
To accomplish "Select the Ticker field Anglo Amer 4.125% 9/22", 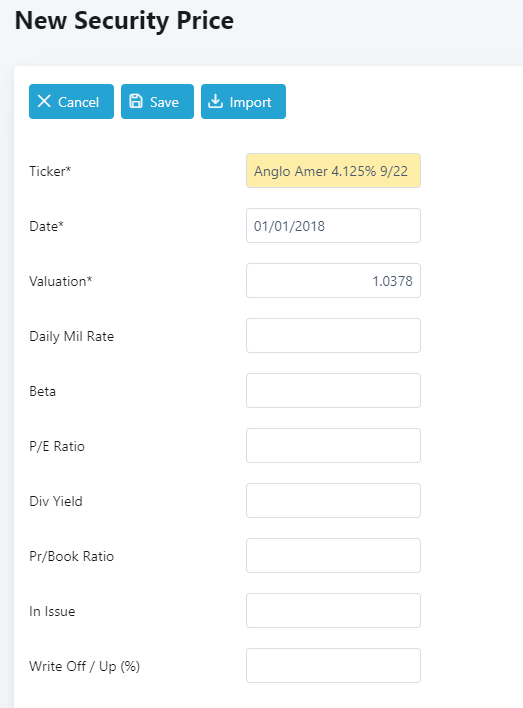I will [333, 171].
